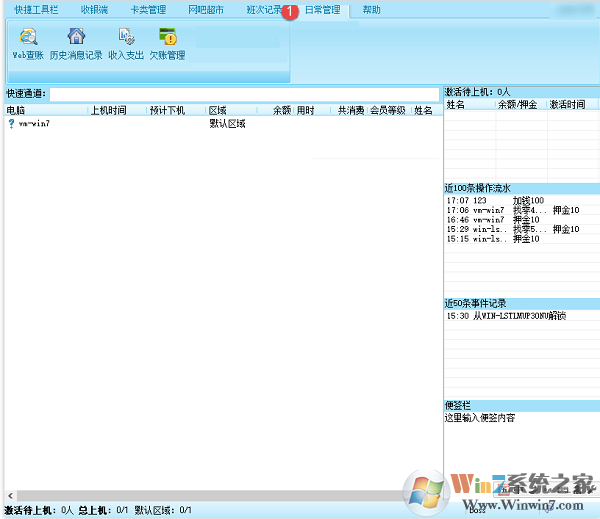Click the 激活时间 column header
The height and width of the screenshot is (519, 600).
tap(572, 104)
